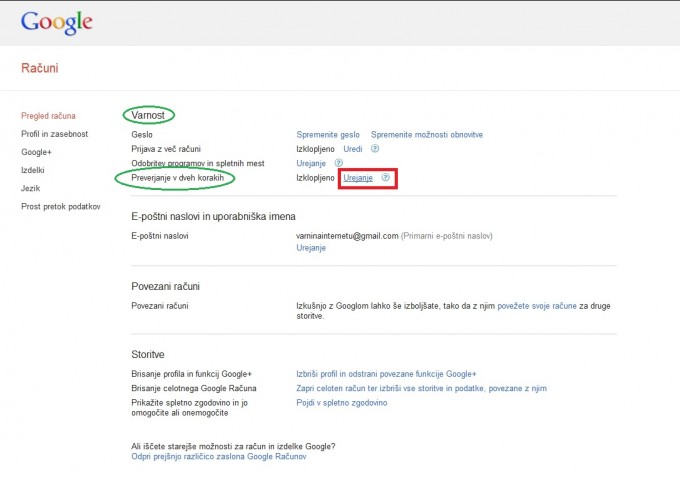Viewport: 680px width, 478px height.
Task: Click E-poštni naslovi in uporabniška imena heading
Action: 213,216
